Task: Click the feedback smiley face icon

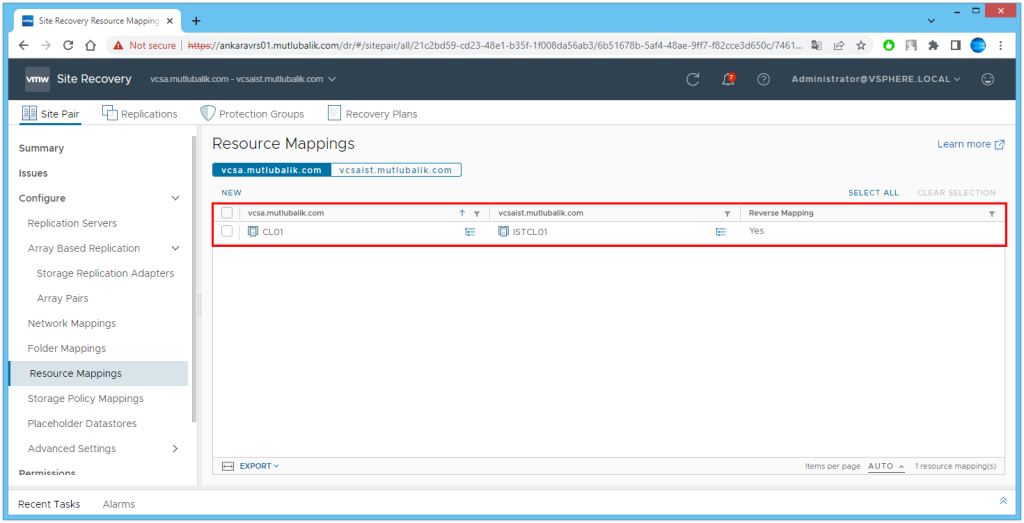Action: coord(987,79)
